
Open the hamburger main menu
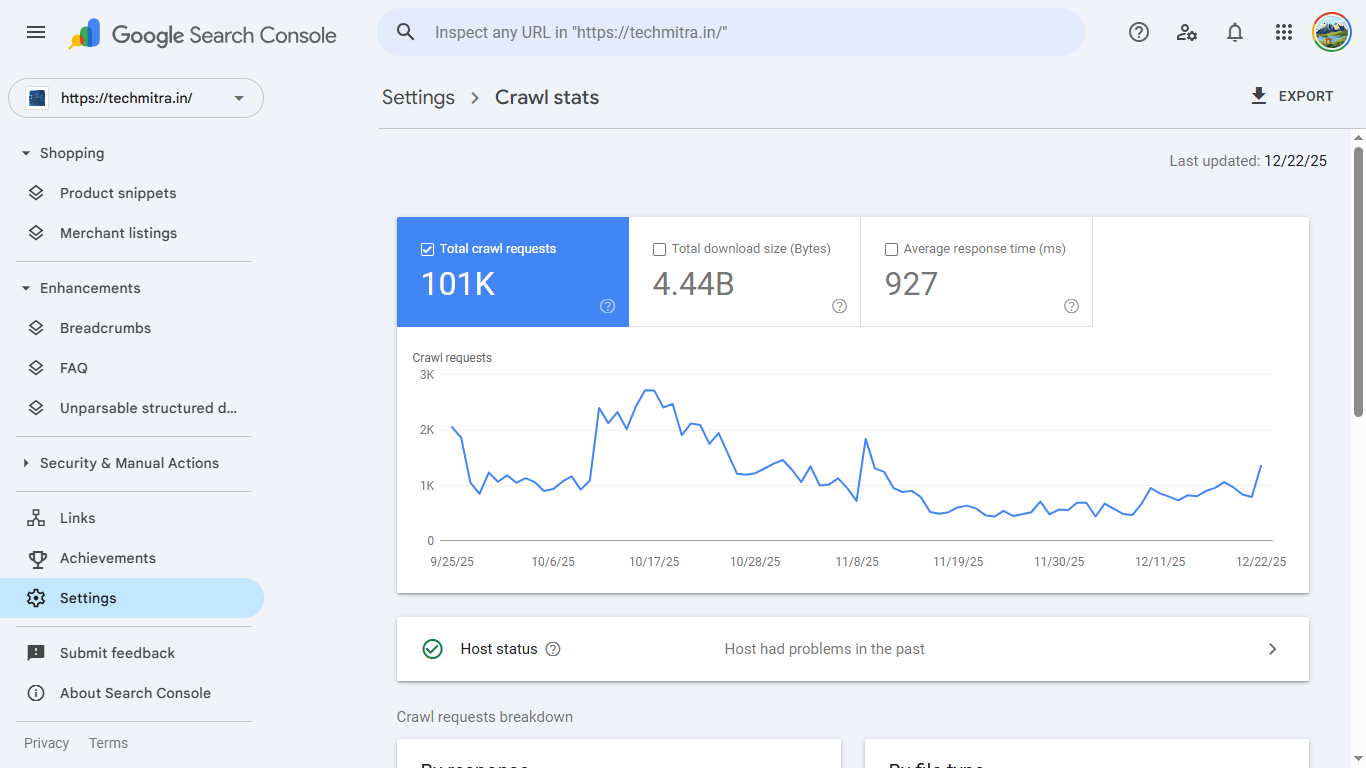(36, 32)
